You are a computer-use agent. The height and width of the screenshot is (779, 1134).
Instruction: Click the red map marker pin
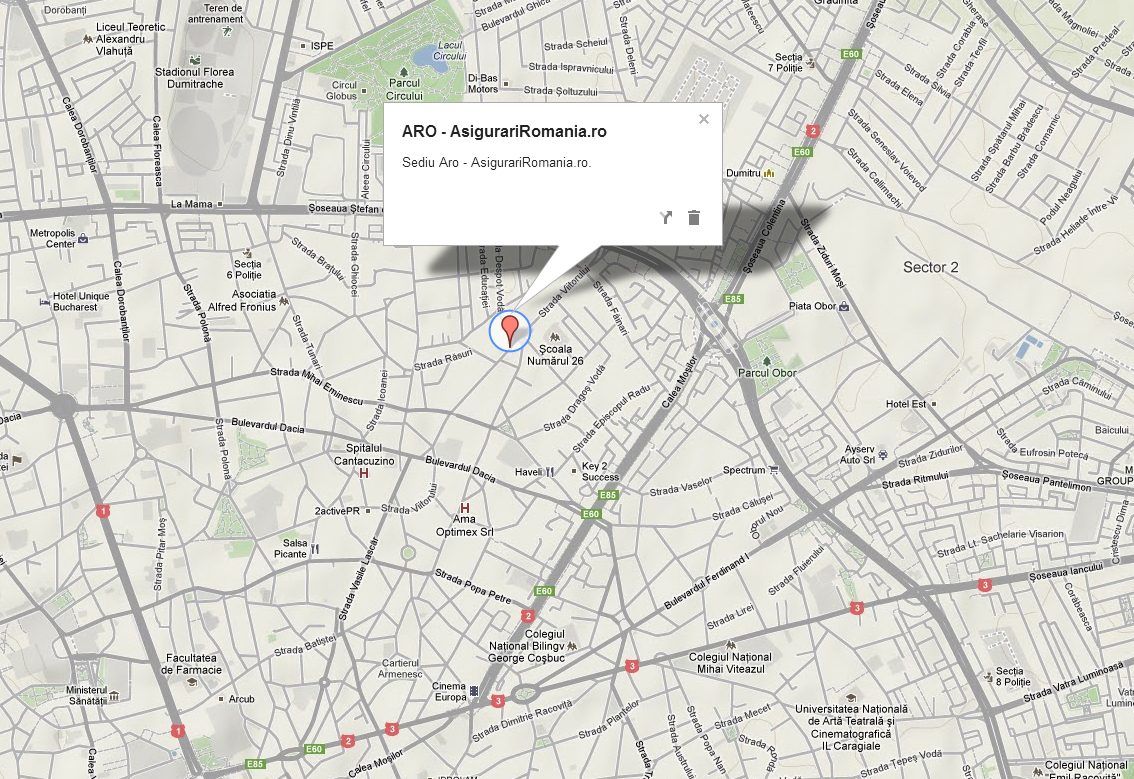coord(510,331)
